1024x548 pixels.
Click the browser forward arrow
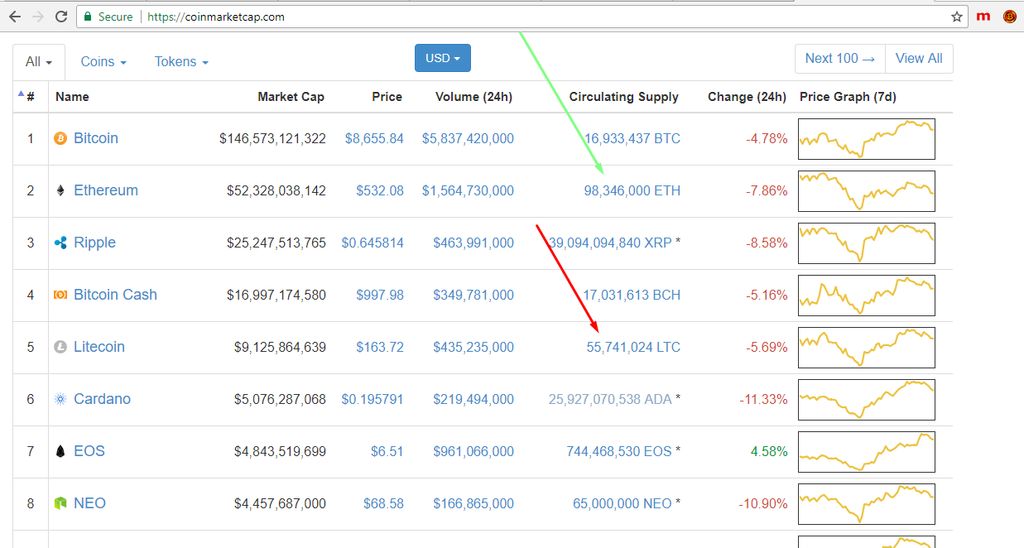[38, 17]
